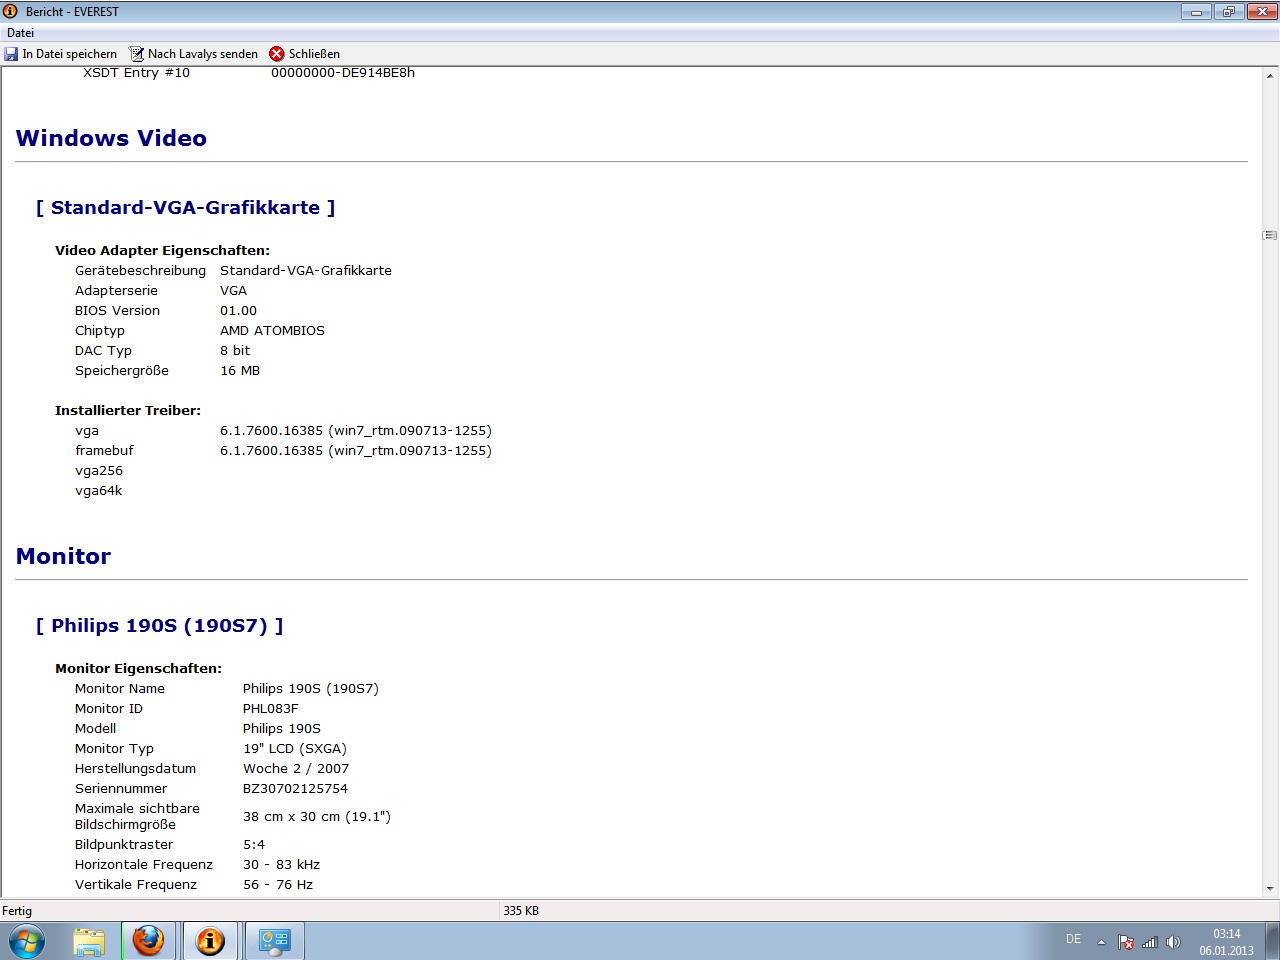Click Monitor ID value 'PHL083F'
This screenshot has height=960, width=1280.
tap(271, 709)
